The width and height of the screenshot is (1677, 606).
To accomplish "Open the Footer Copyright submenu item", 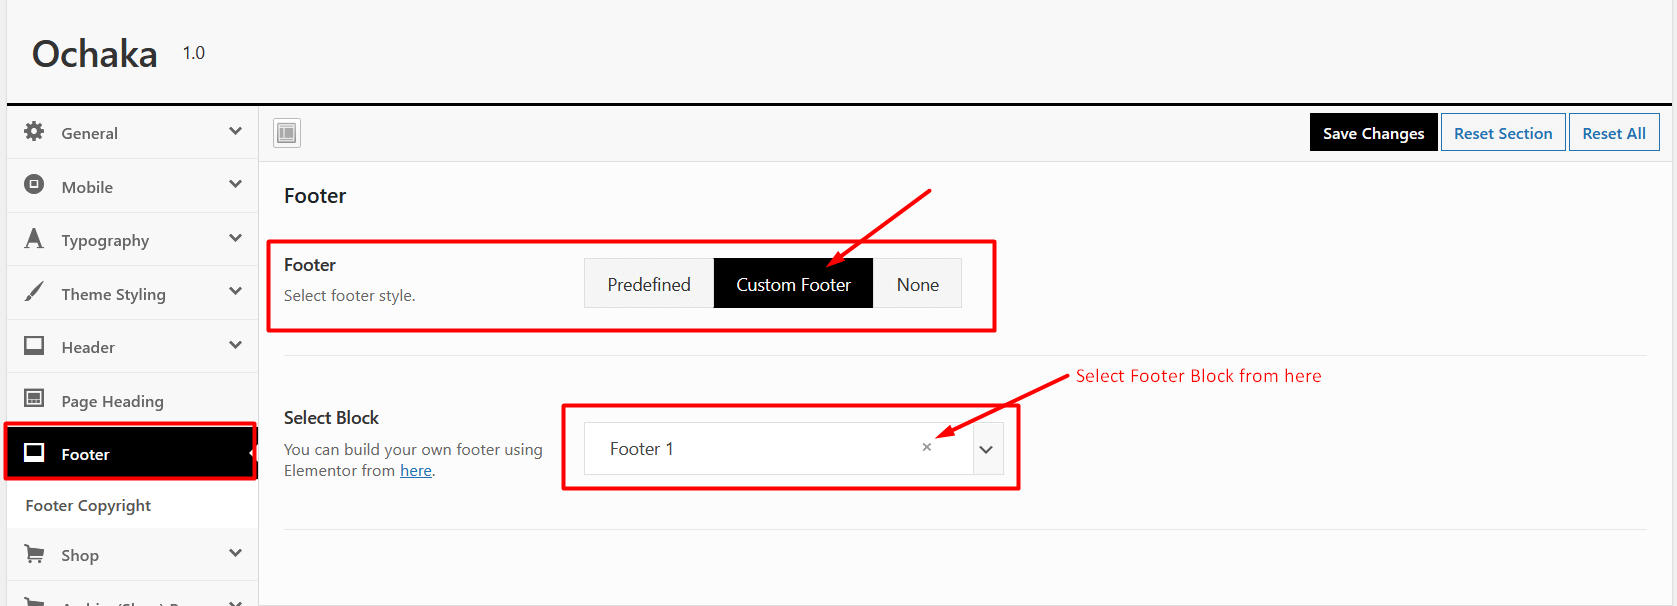I will click(88, 506).
